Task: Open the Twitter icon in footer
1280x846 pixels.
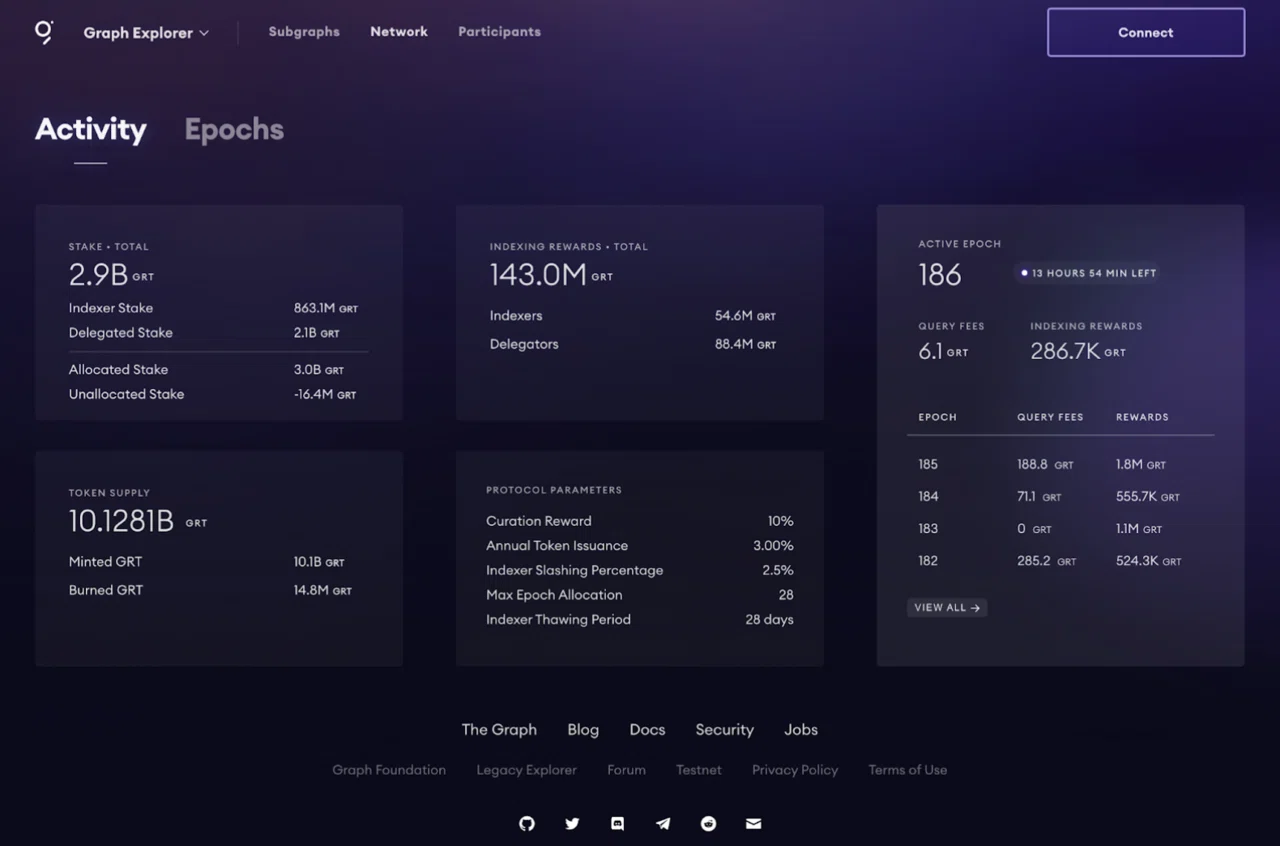Action: (x=572, y=824)
